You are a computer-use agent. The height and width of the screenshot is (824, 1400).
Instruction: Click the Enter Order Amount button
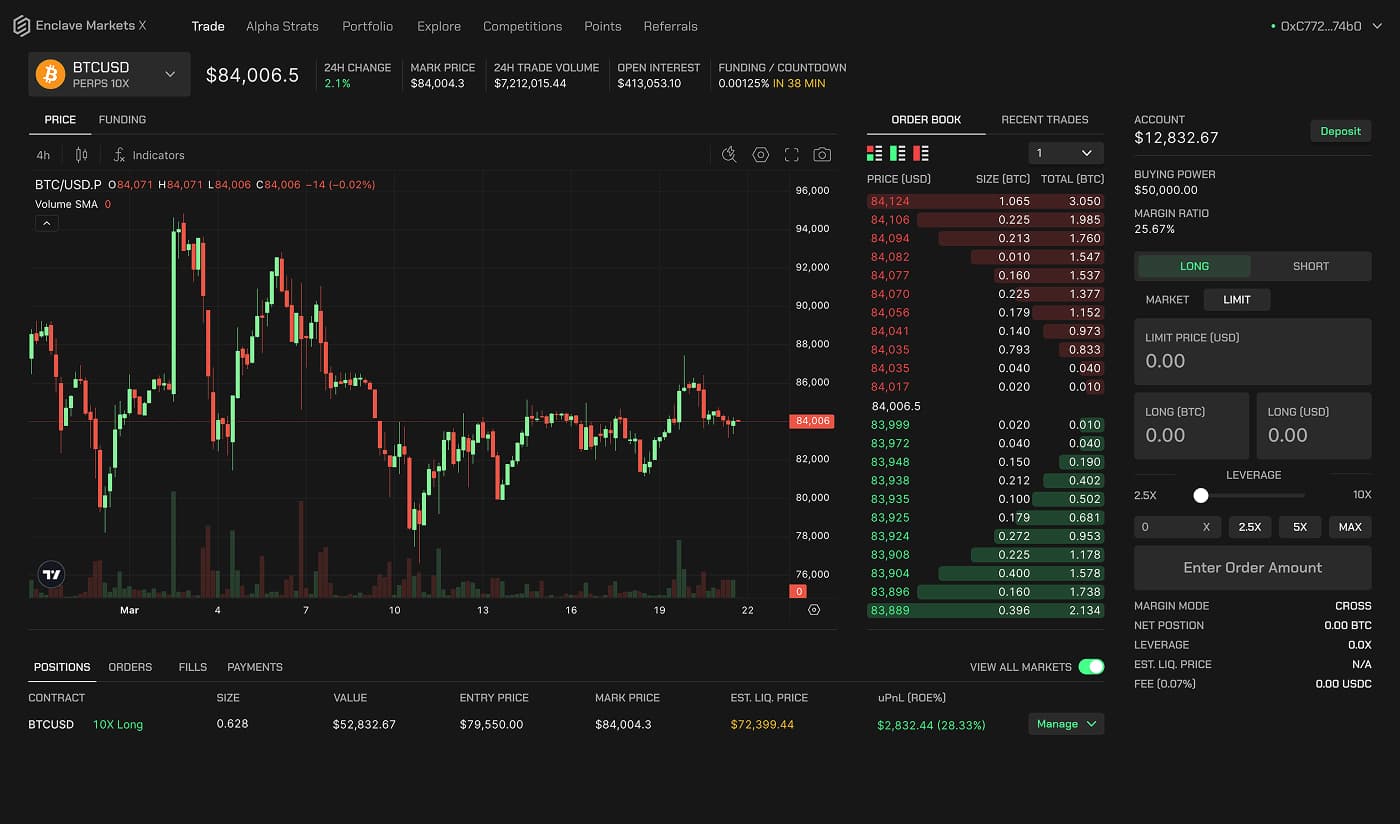pos(1252,567)
